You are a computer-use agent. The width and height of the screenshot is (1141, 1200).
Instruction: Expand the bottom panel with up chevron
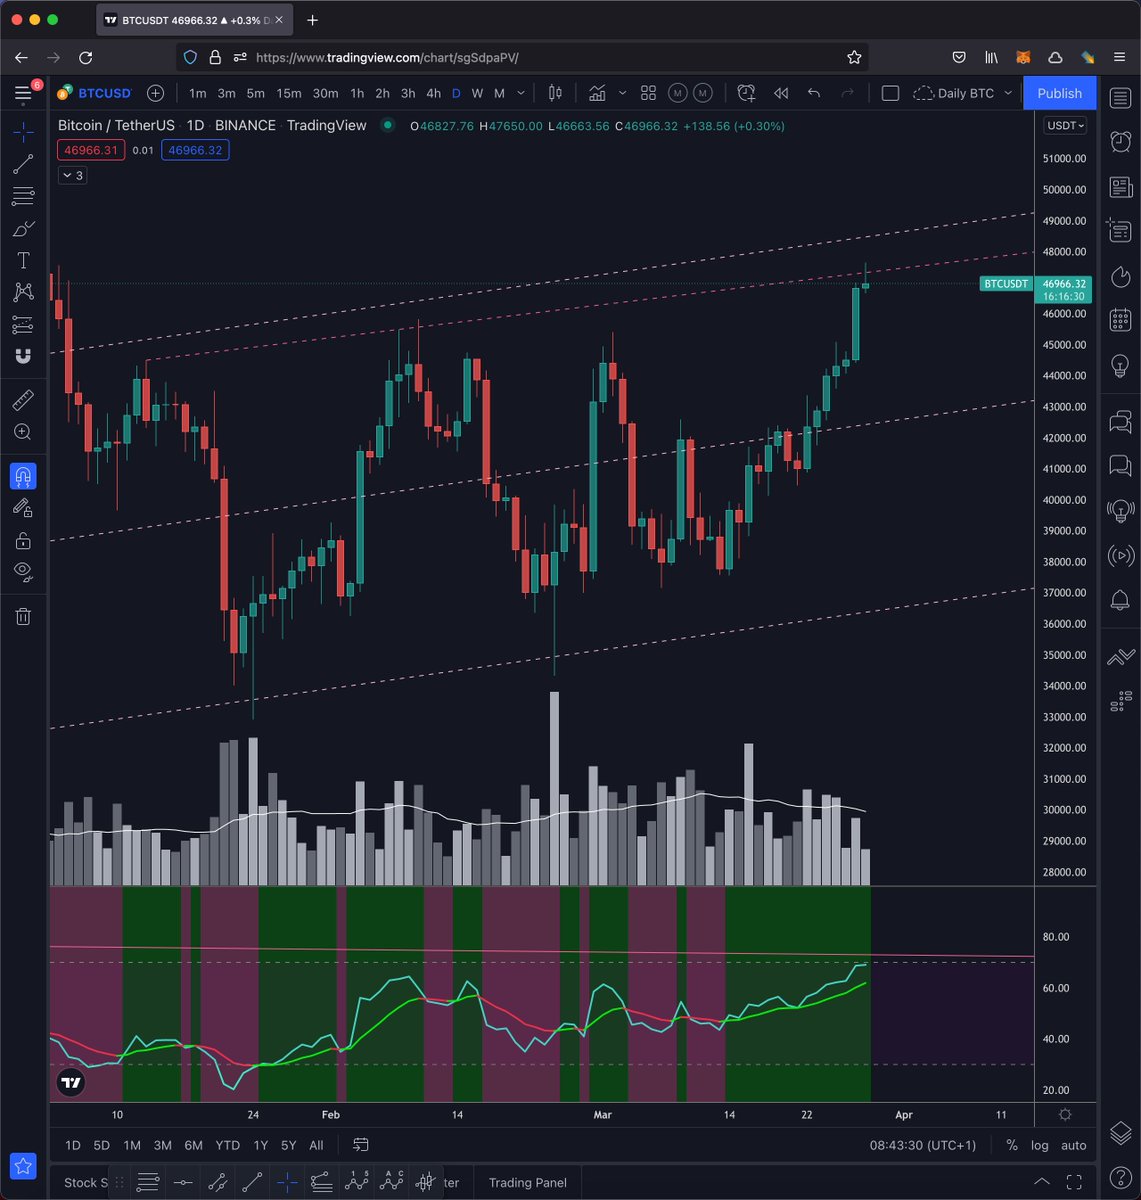tap(1041, 1182)
